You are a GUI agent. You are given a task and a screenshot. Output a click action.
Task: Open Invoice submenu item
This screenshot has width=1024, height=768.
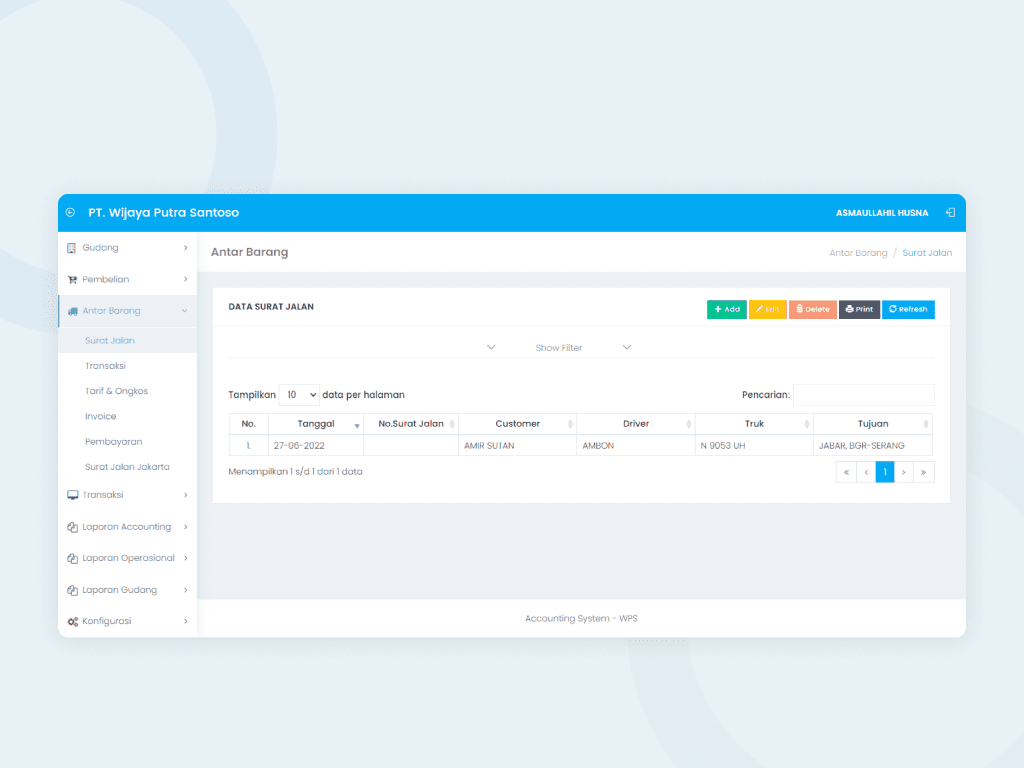(x=101, y=416)
